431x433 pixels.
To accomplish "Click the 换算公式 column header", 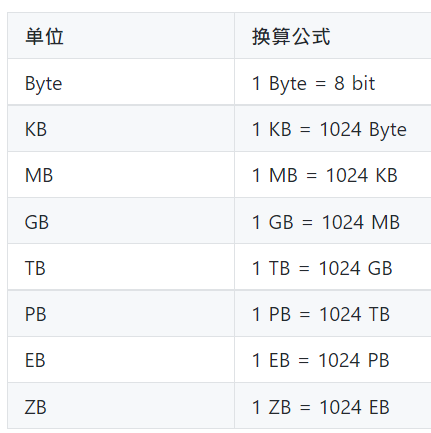I will click(291, 36).
